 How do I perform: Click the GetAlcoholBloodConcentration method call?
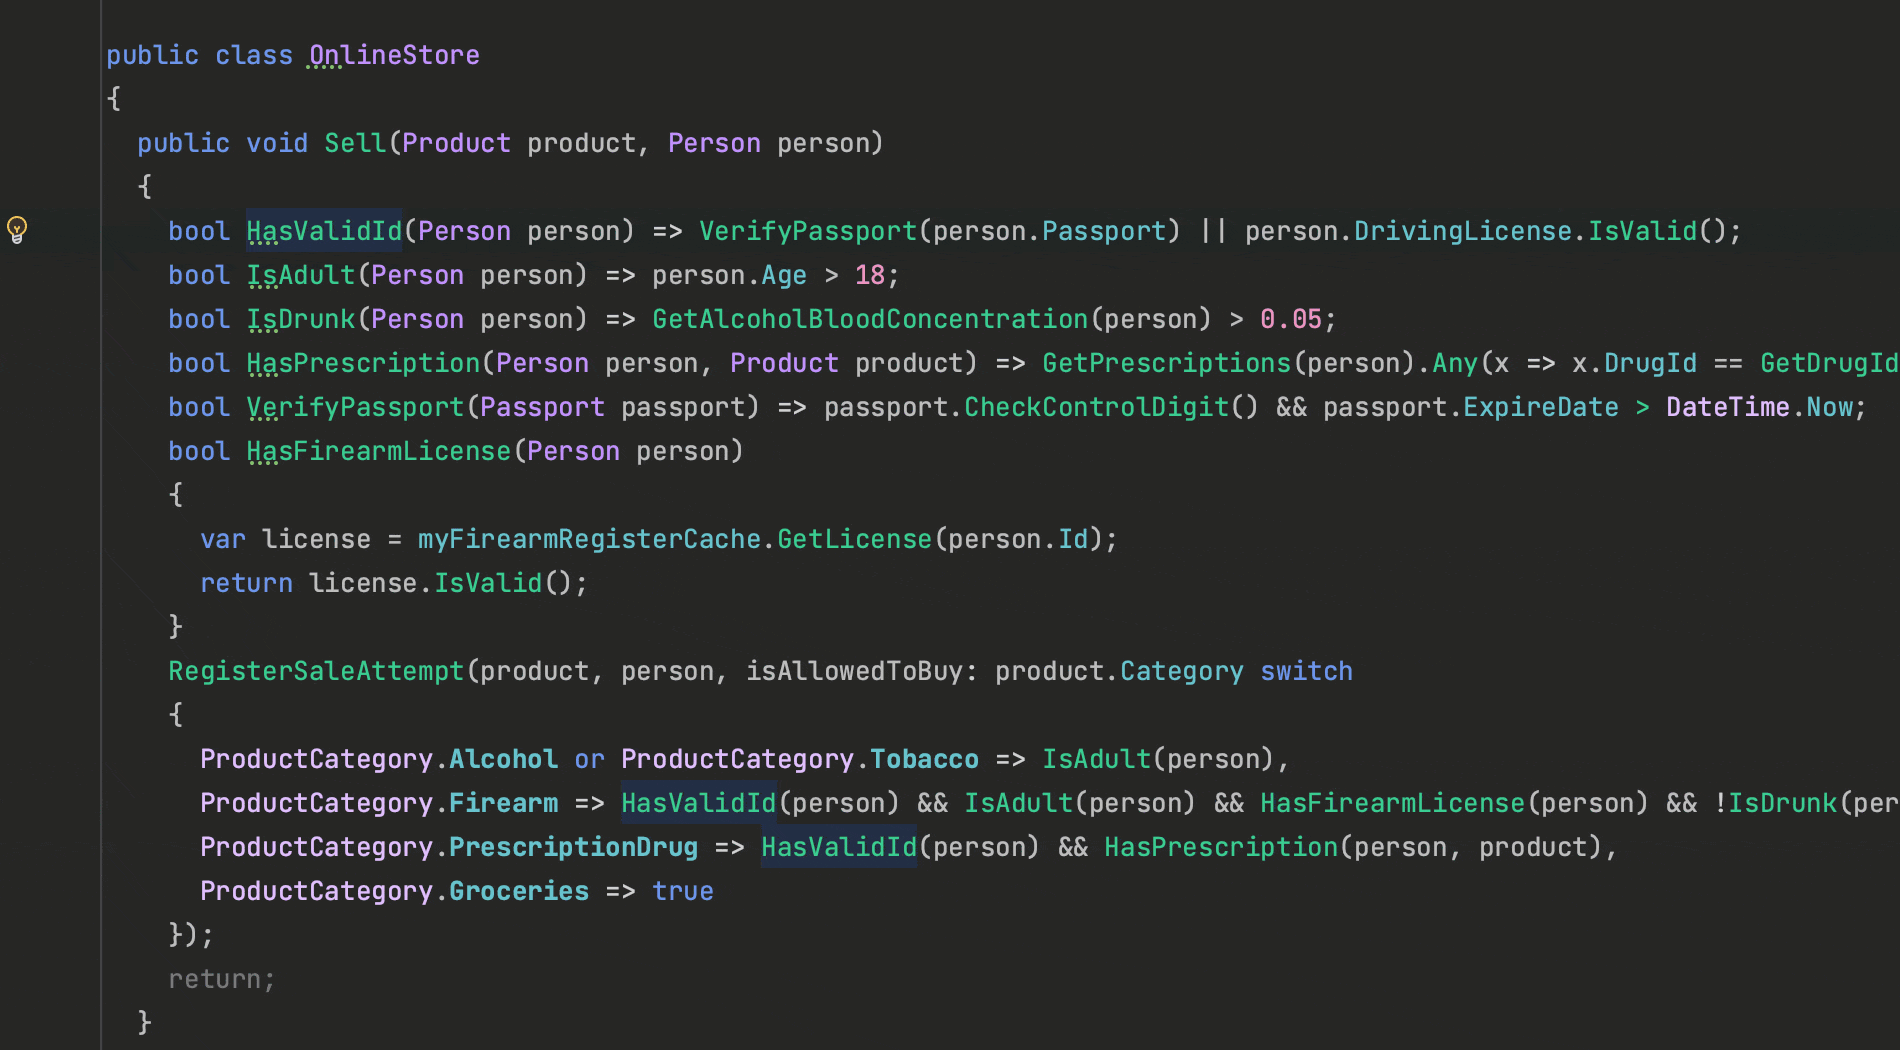869,319
